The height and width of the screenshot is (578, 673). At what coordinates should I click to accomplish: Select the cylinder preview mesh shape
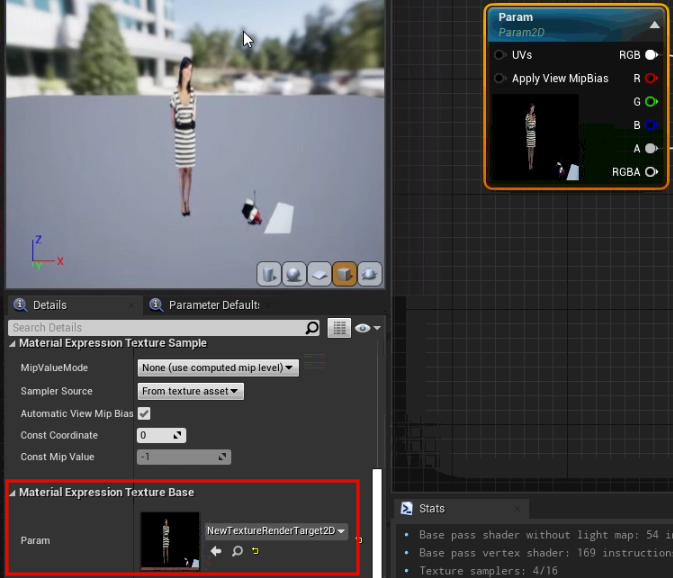click(x=269, y=274)
